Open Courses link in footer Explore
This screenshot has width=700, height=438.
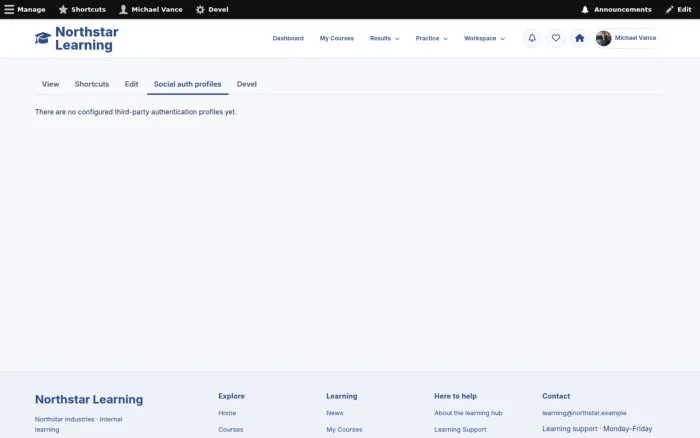(231, 430)
